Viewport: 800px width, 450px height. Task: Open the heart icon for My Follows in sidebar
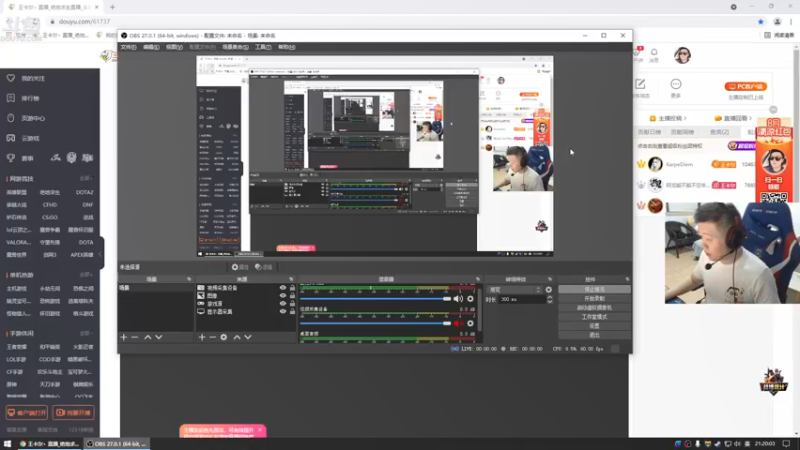tap(11, 78)
